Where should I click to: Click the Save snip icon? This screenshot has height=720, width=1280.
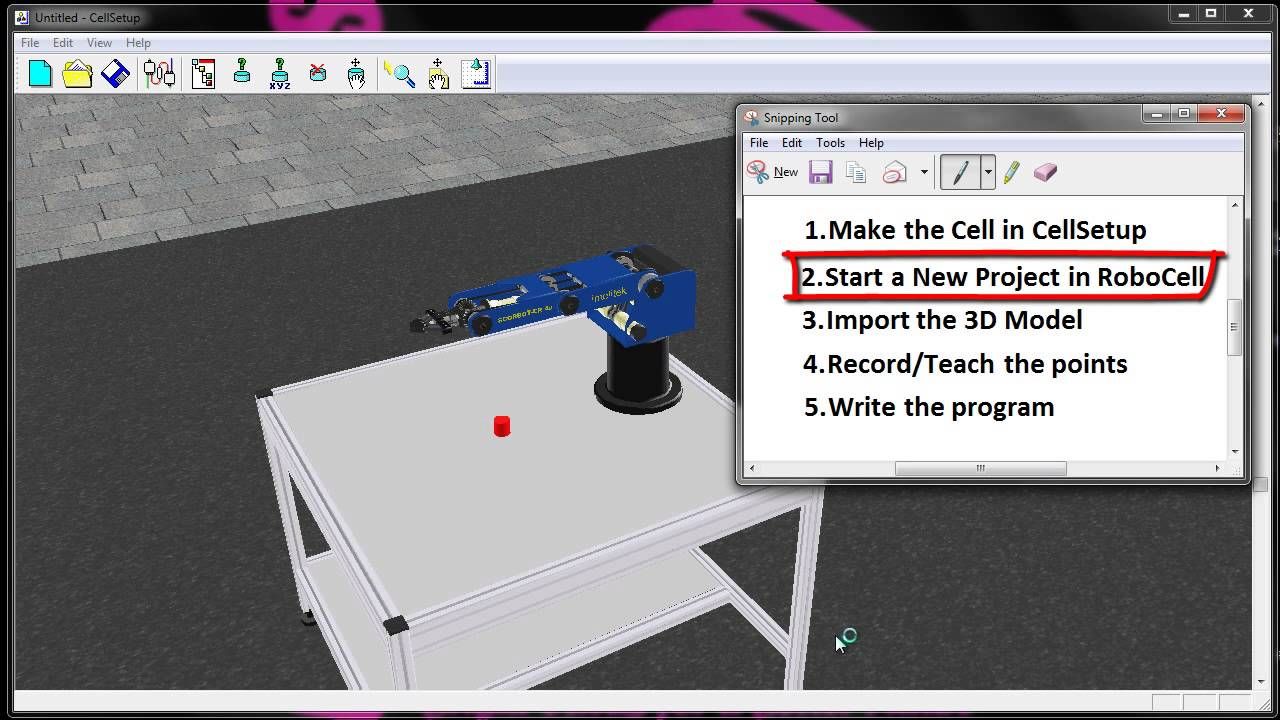click(820, 172)
